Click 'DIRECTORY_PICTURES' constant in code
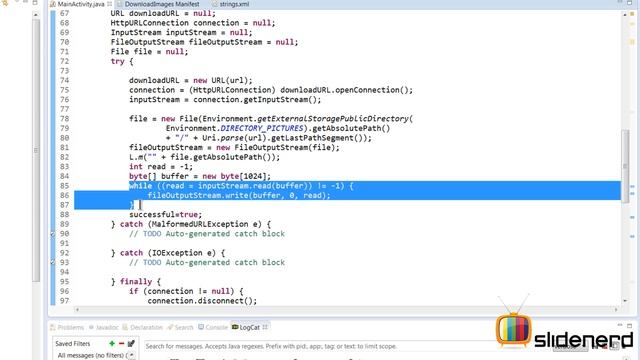Image resolution: width=640 pixels, height=360 pixels. point(262,129)
